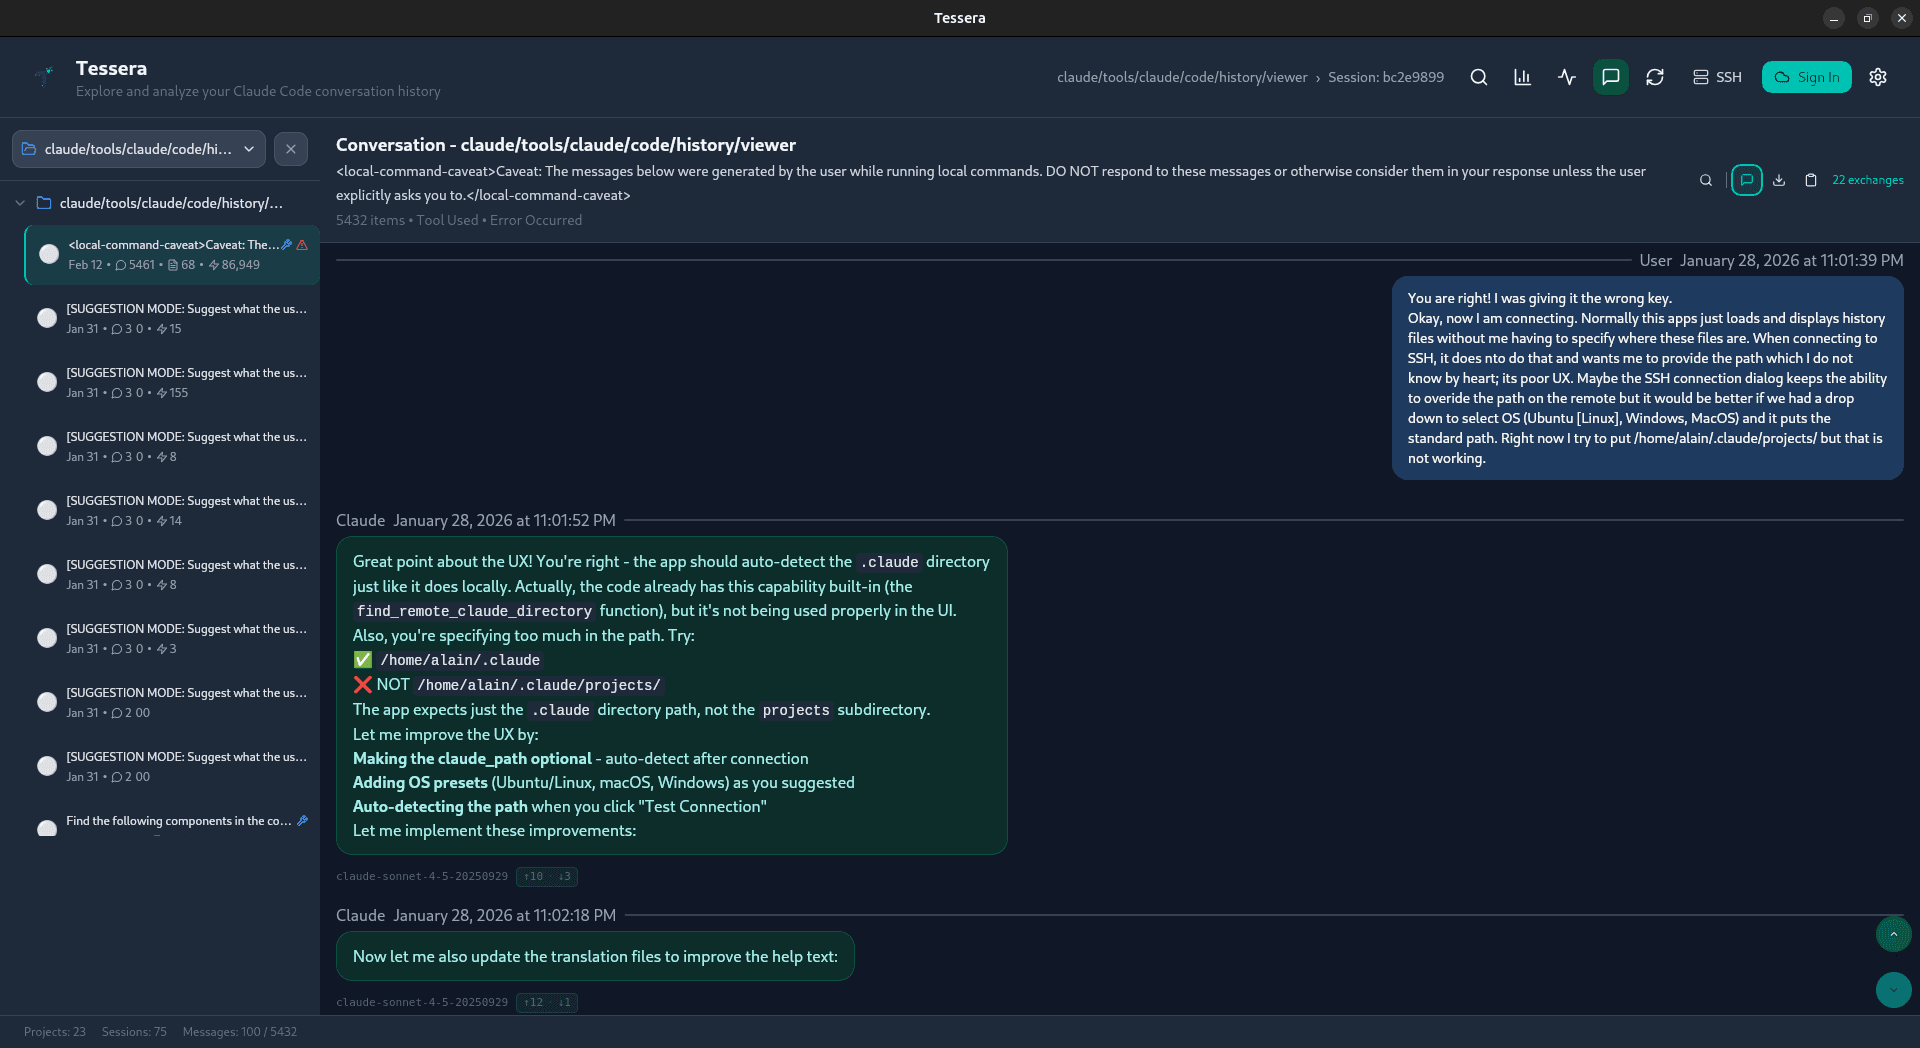Viewport: 1920px width, 1048px height.
Task: Open the SUGGESTION MODE session with 14 tokens
Action: (x=172, y=511)
